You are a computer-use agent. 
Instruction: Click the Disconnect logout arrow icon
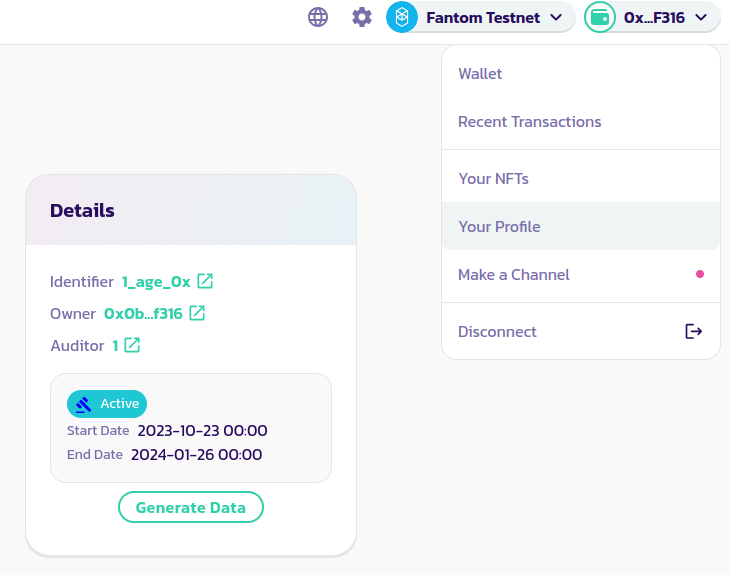tap(693, 331)
